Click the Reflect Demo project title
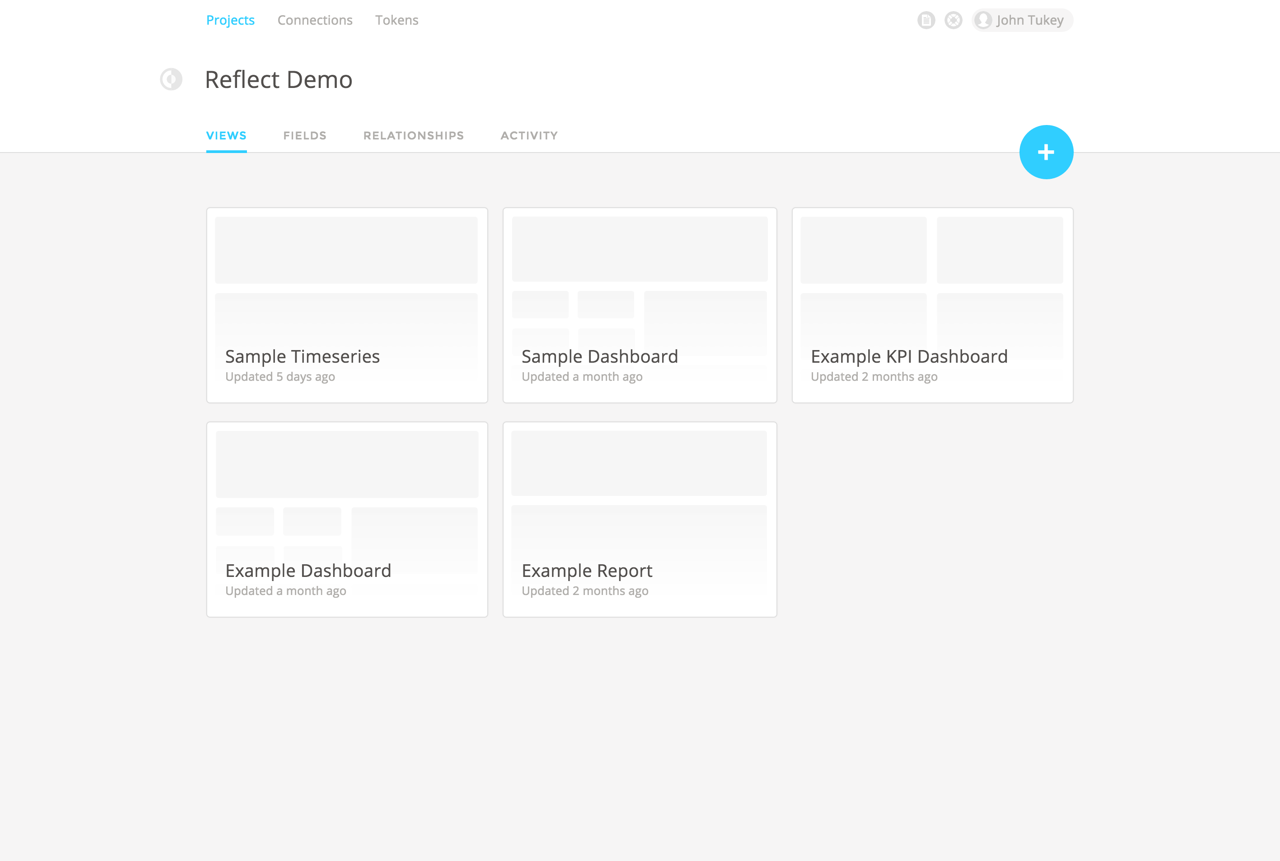 (x=278, y=80)
